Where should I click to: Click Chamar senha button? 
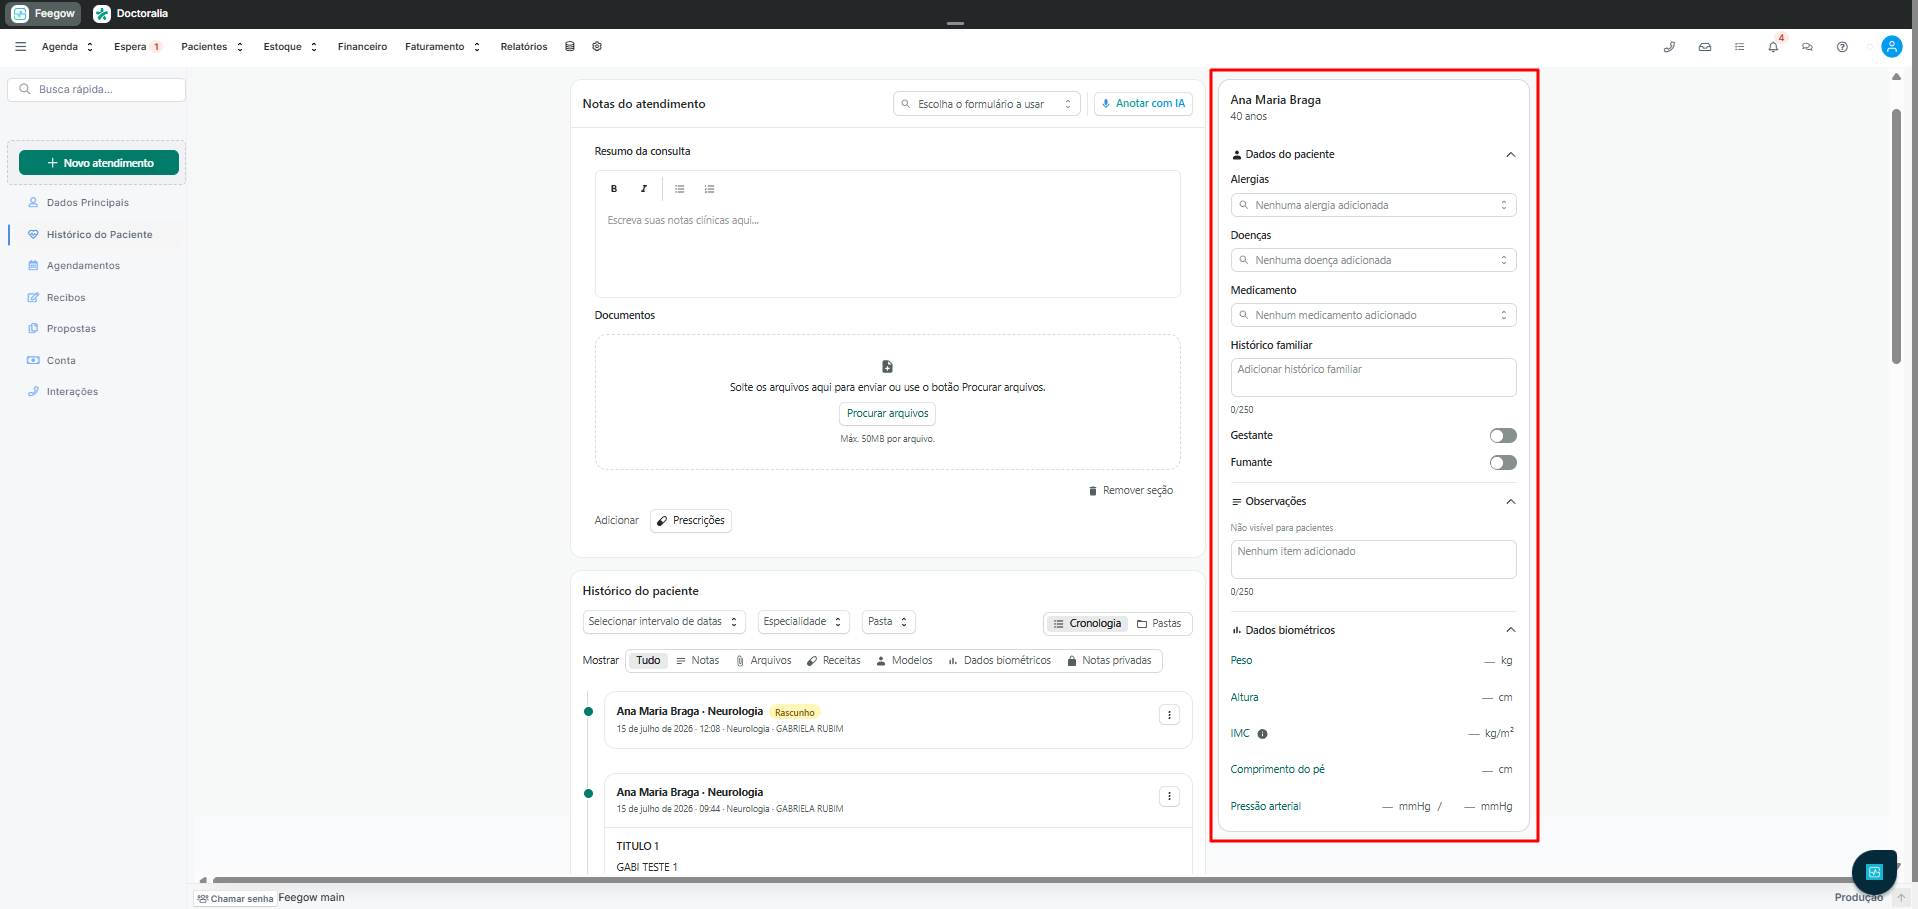(235, 899)
